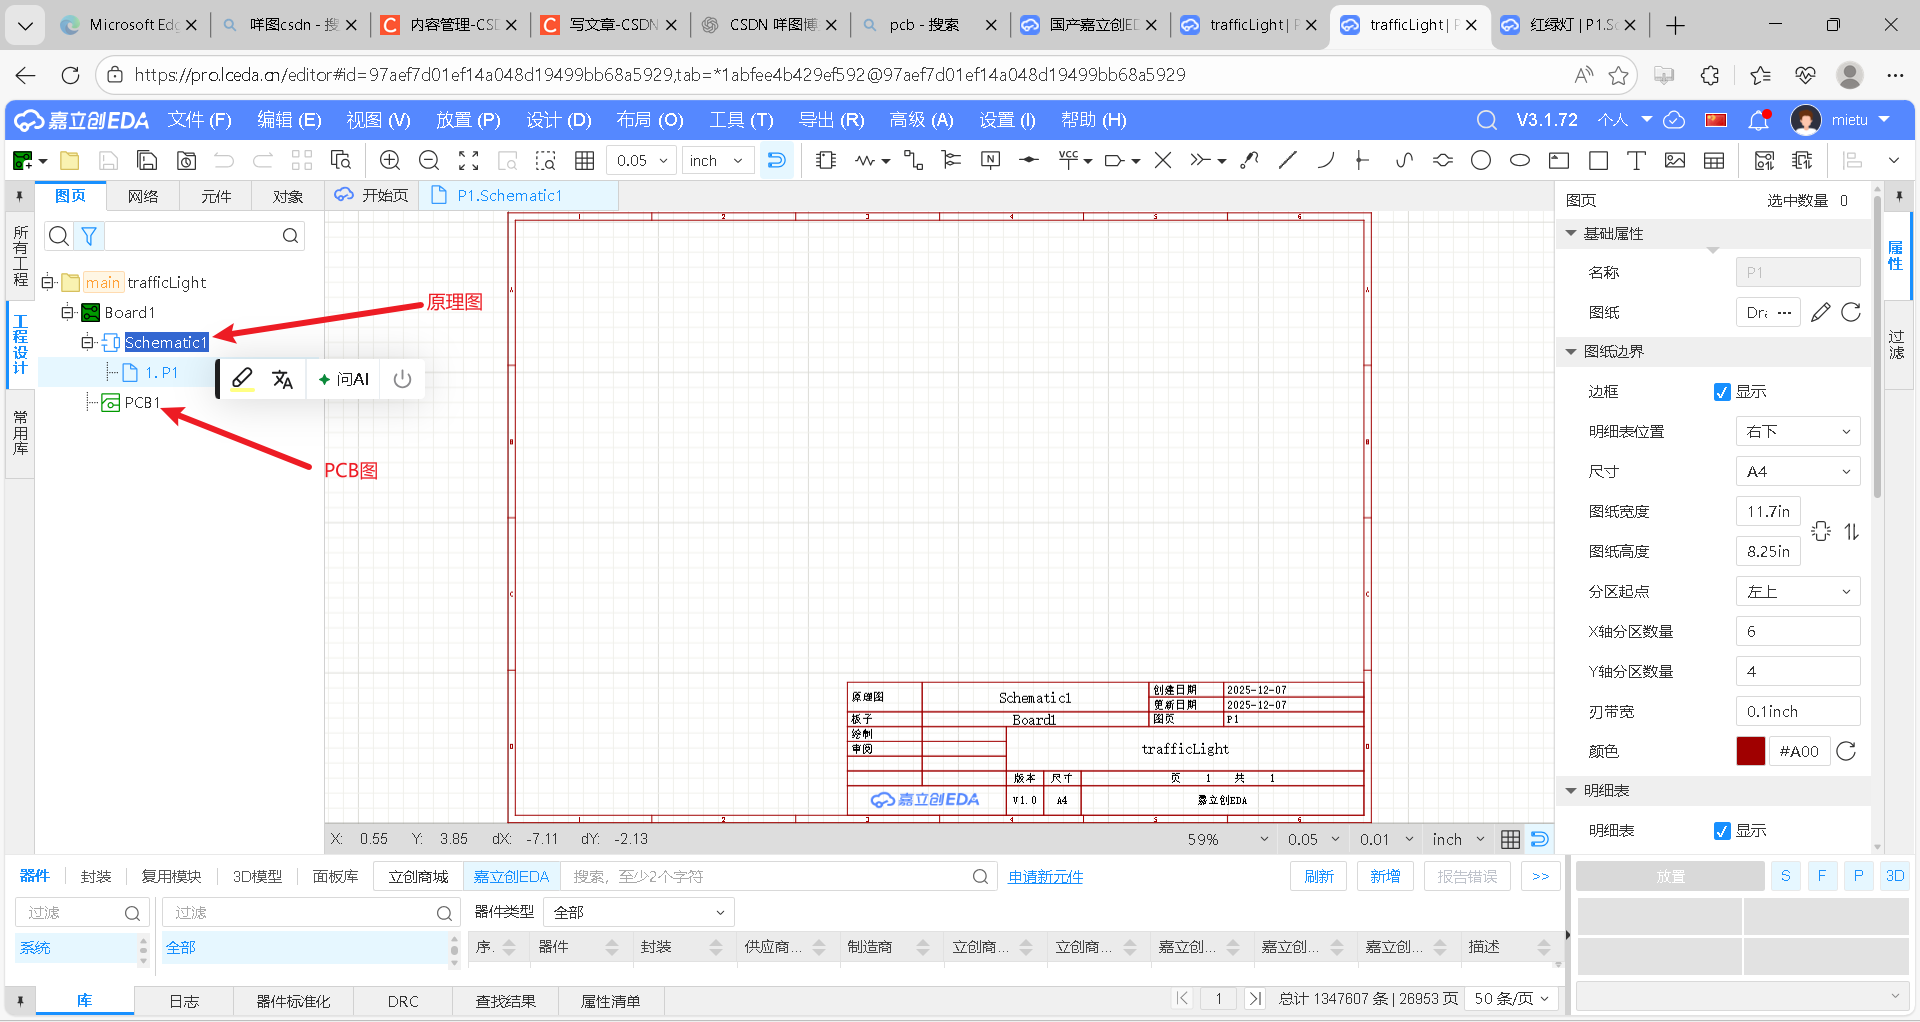Select the text T tool
Screen dimensions: 1920x1022
point(1637,160)
